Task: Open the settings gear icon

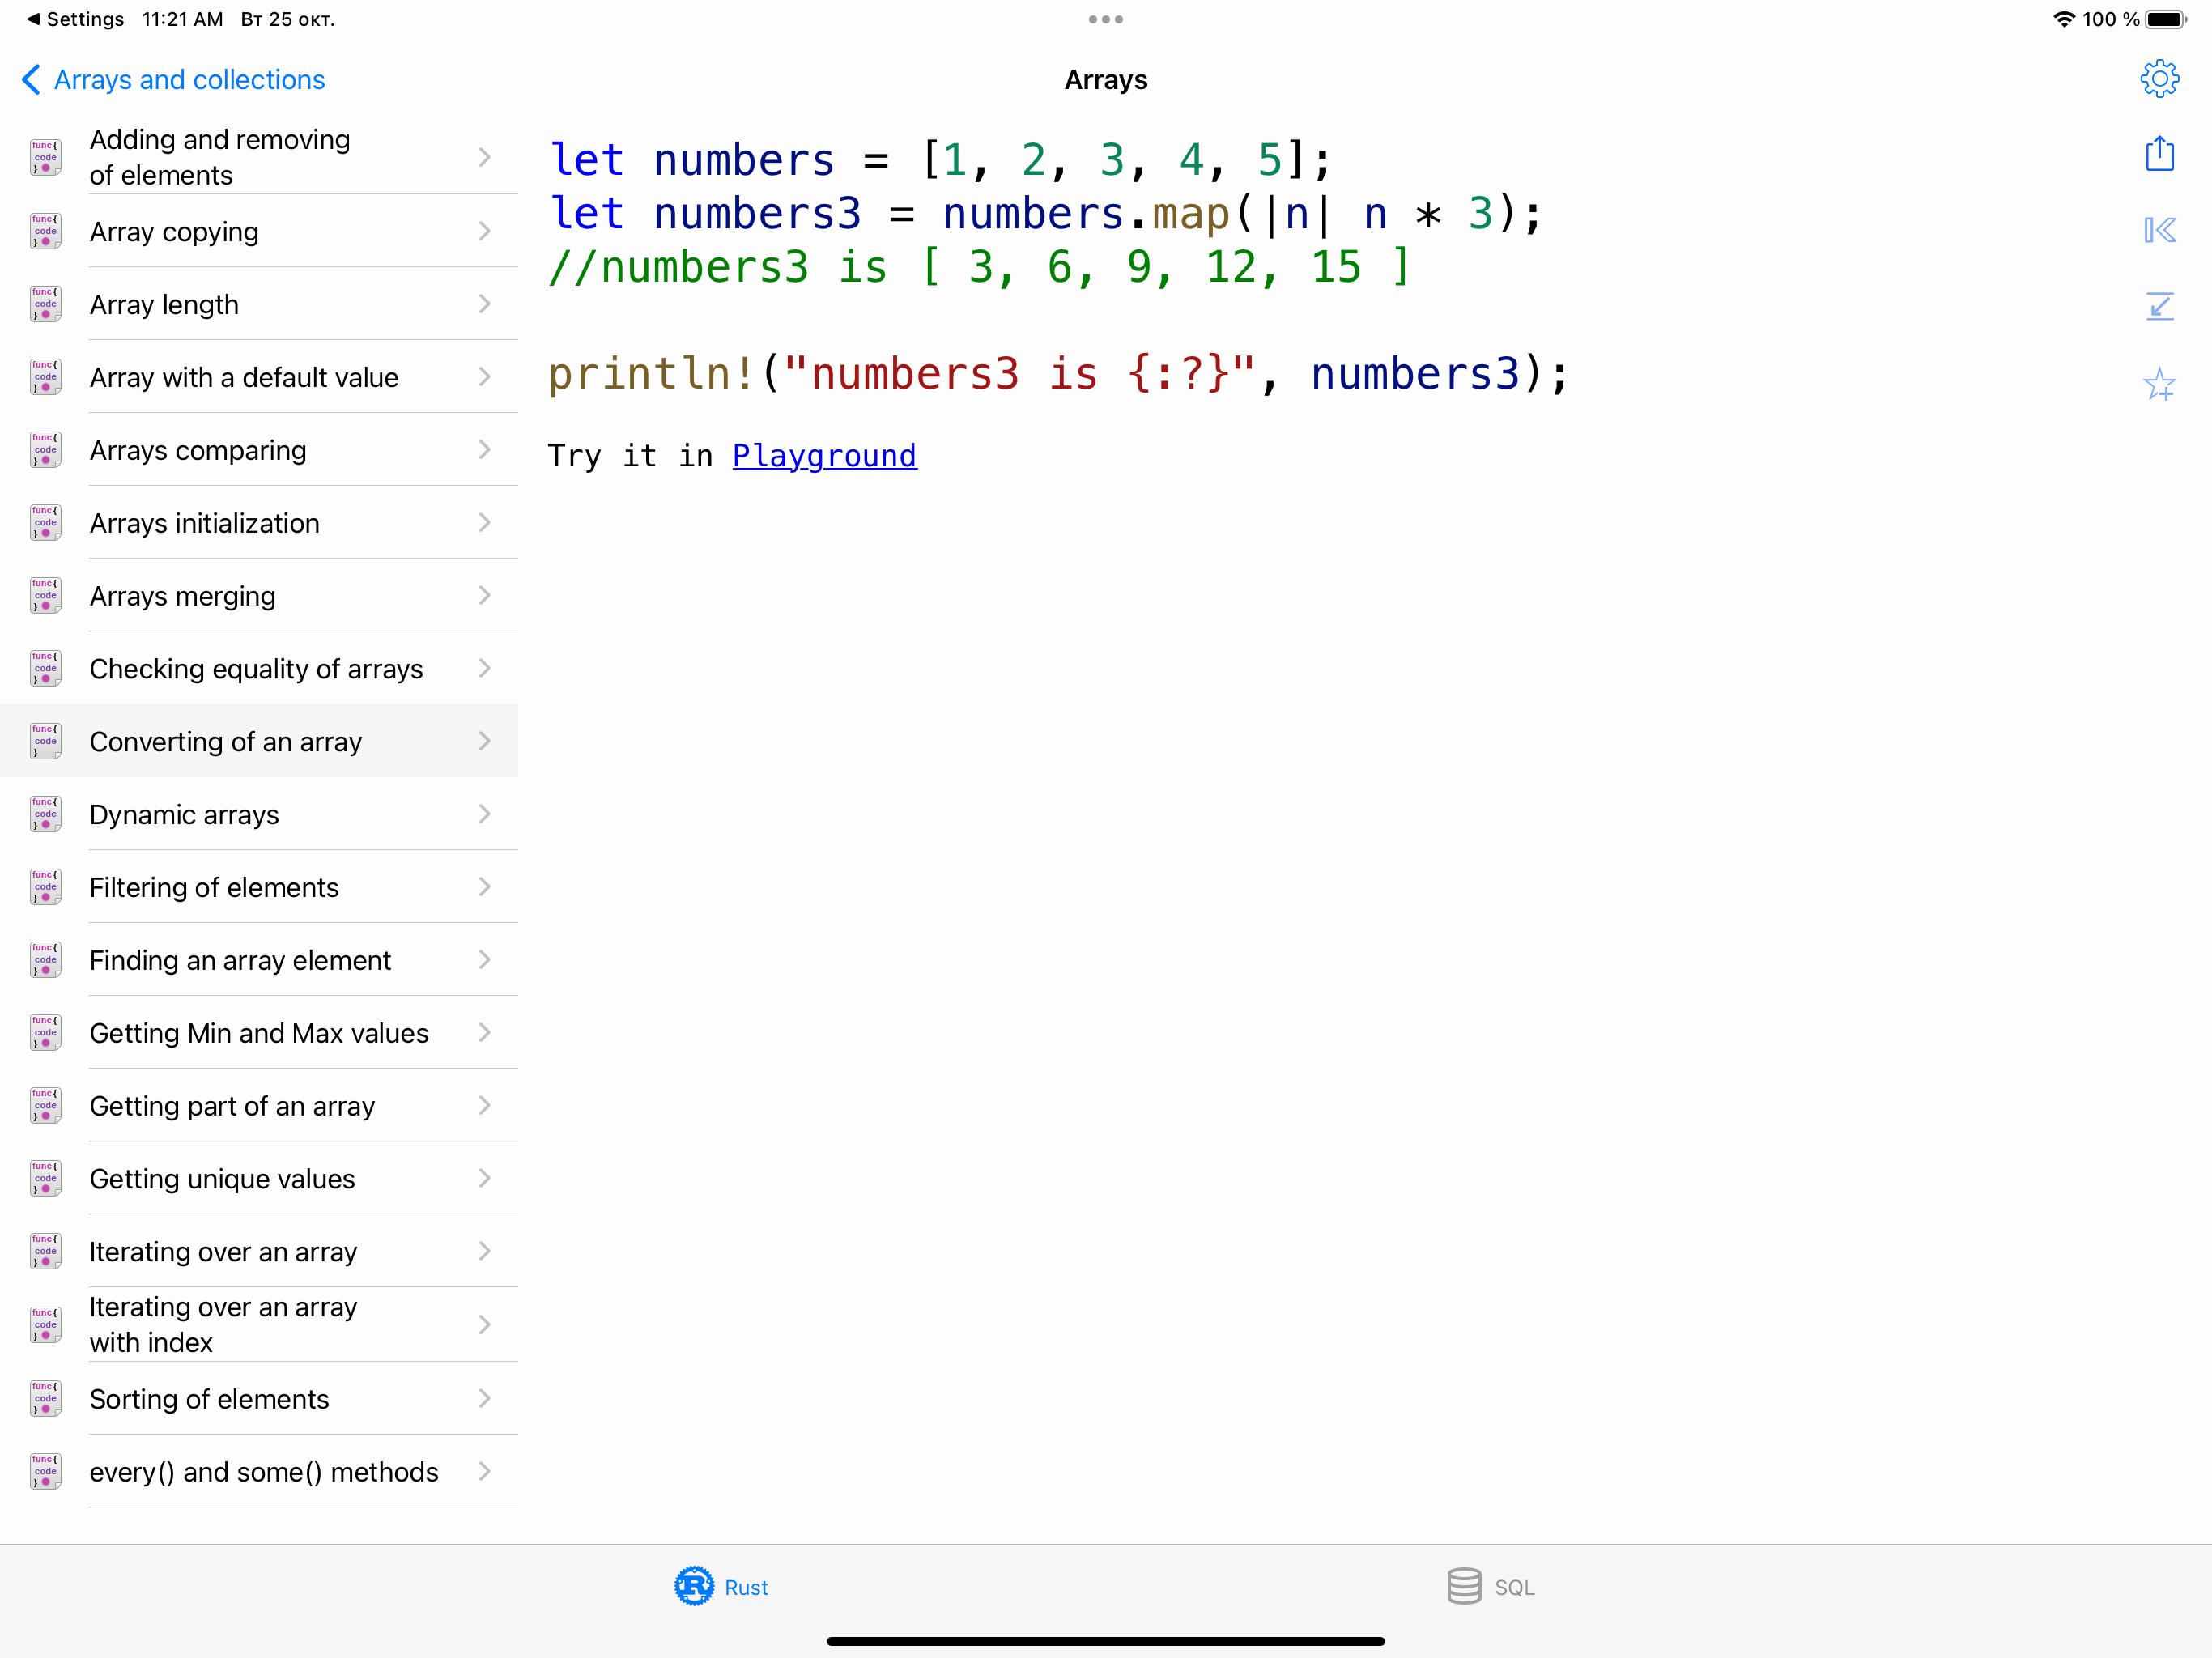Action: click(x=2159, y=79)
